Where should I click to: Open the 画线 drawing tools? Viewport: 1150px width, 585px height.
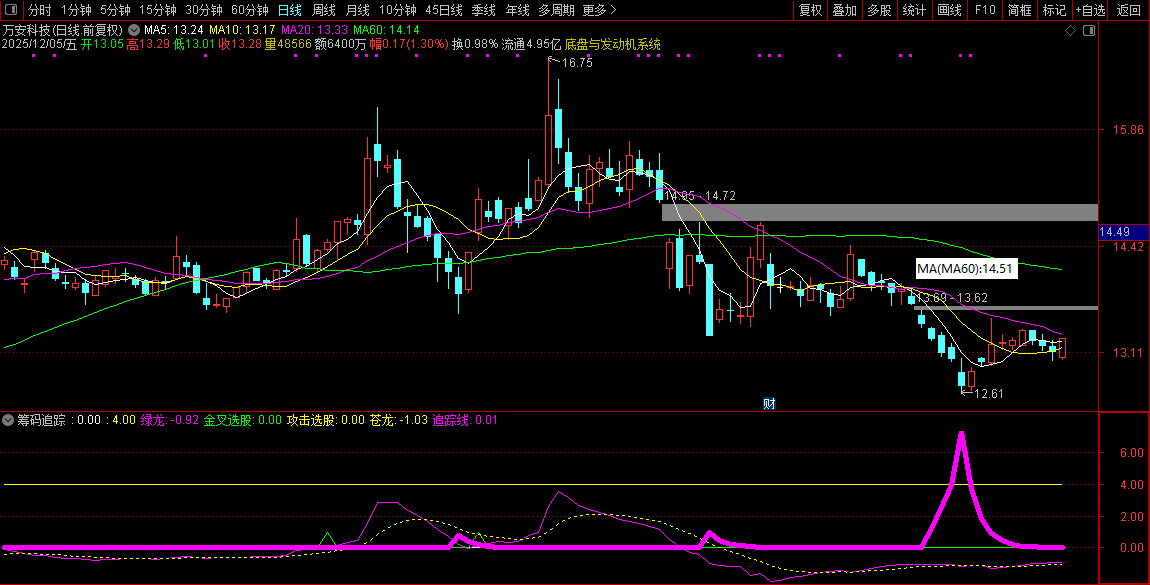(x=949, y=10)
